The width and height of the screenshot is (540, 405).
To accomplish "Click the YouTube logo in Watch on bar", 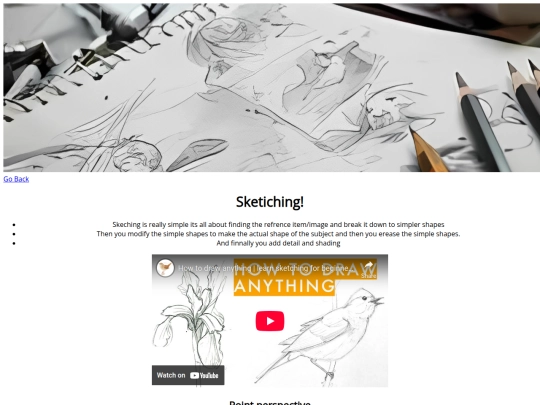I will pyautogui.click(x=204, y=375).
